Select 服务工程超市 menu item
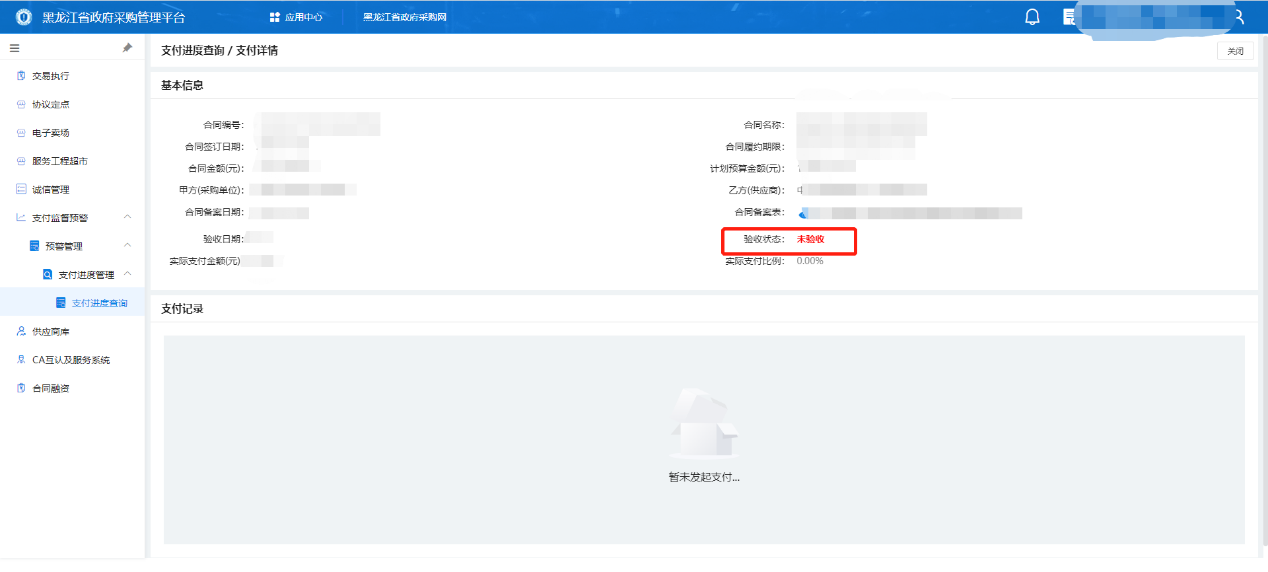This screenshot has height=572, width=1268. coord(59,161)
